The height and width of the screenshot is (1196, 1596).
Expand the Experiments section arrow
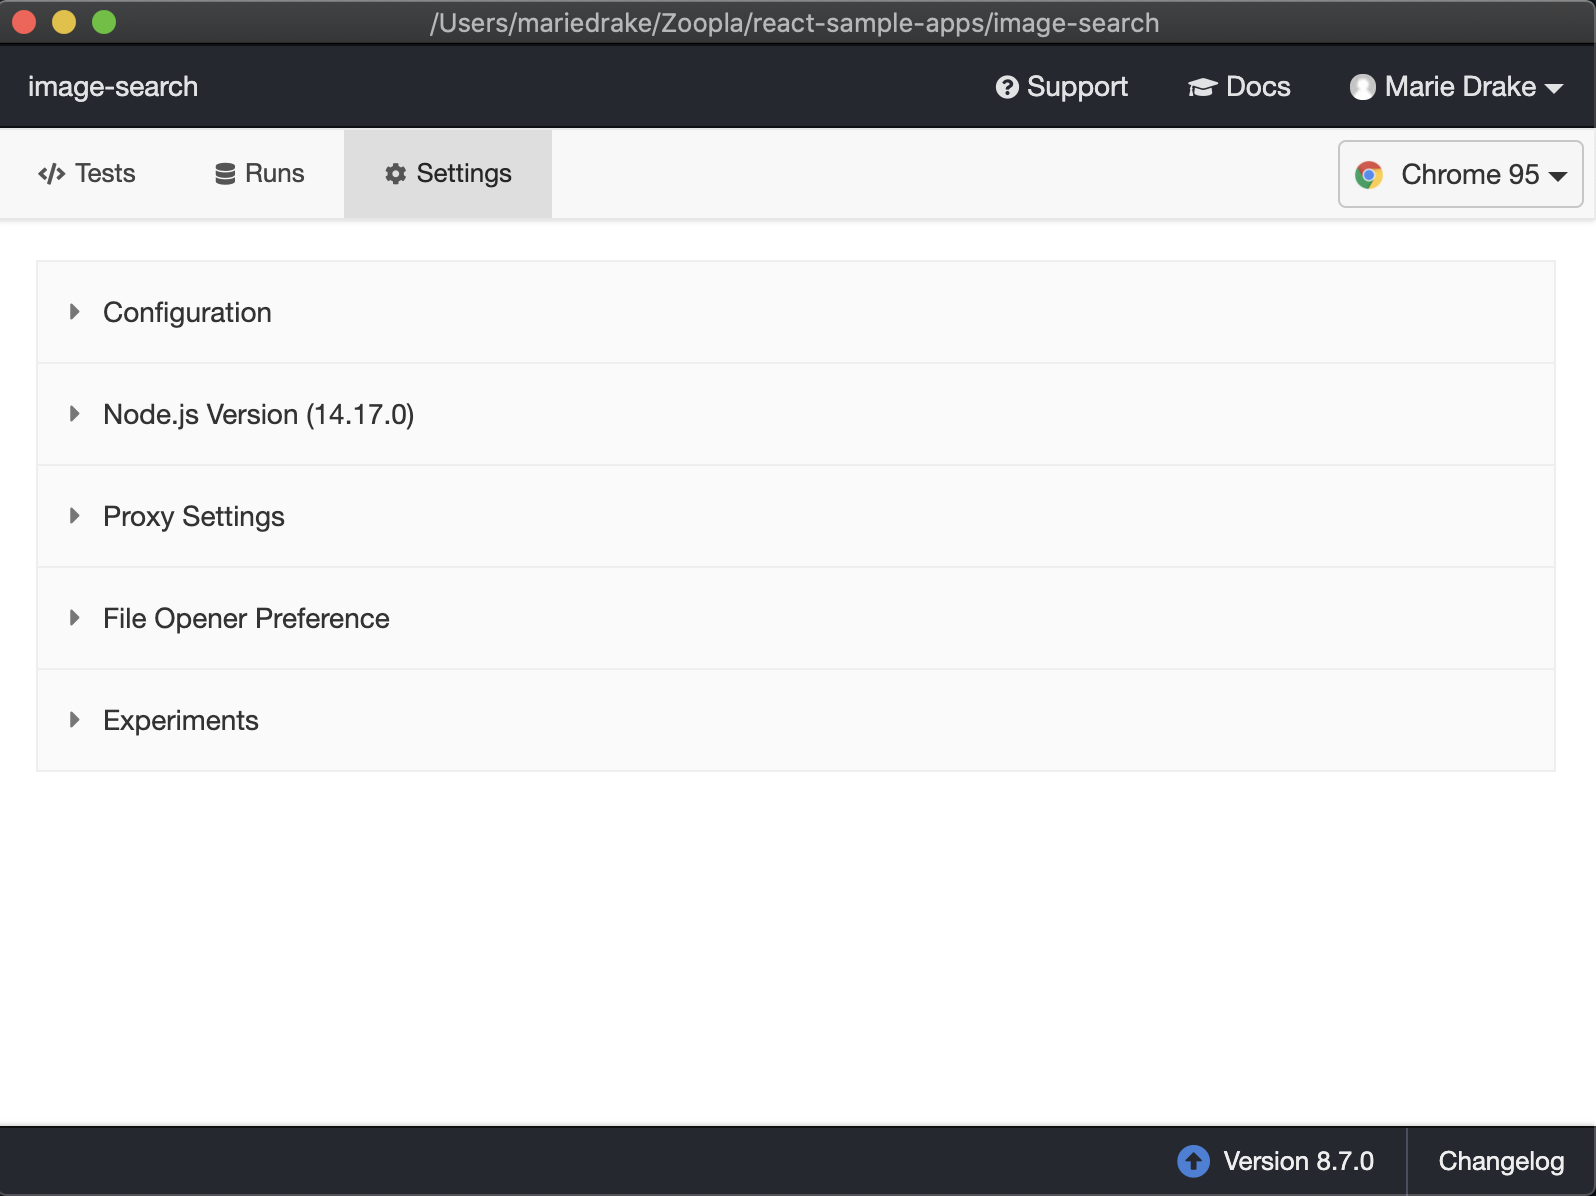(74, 720)
